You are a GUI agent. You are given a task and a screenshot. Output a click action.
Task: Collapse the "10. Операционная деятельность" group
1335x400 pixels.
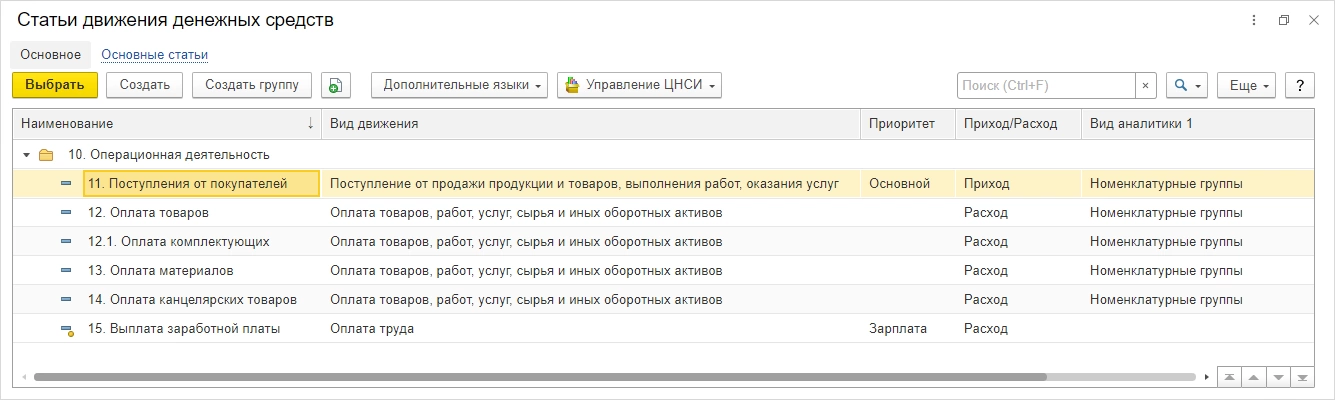coord(26,155)
